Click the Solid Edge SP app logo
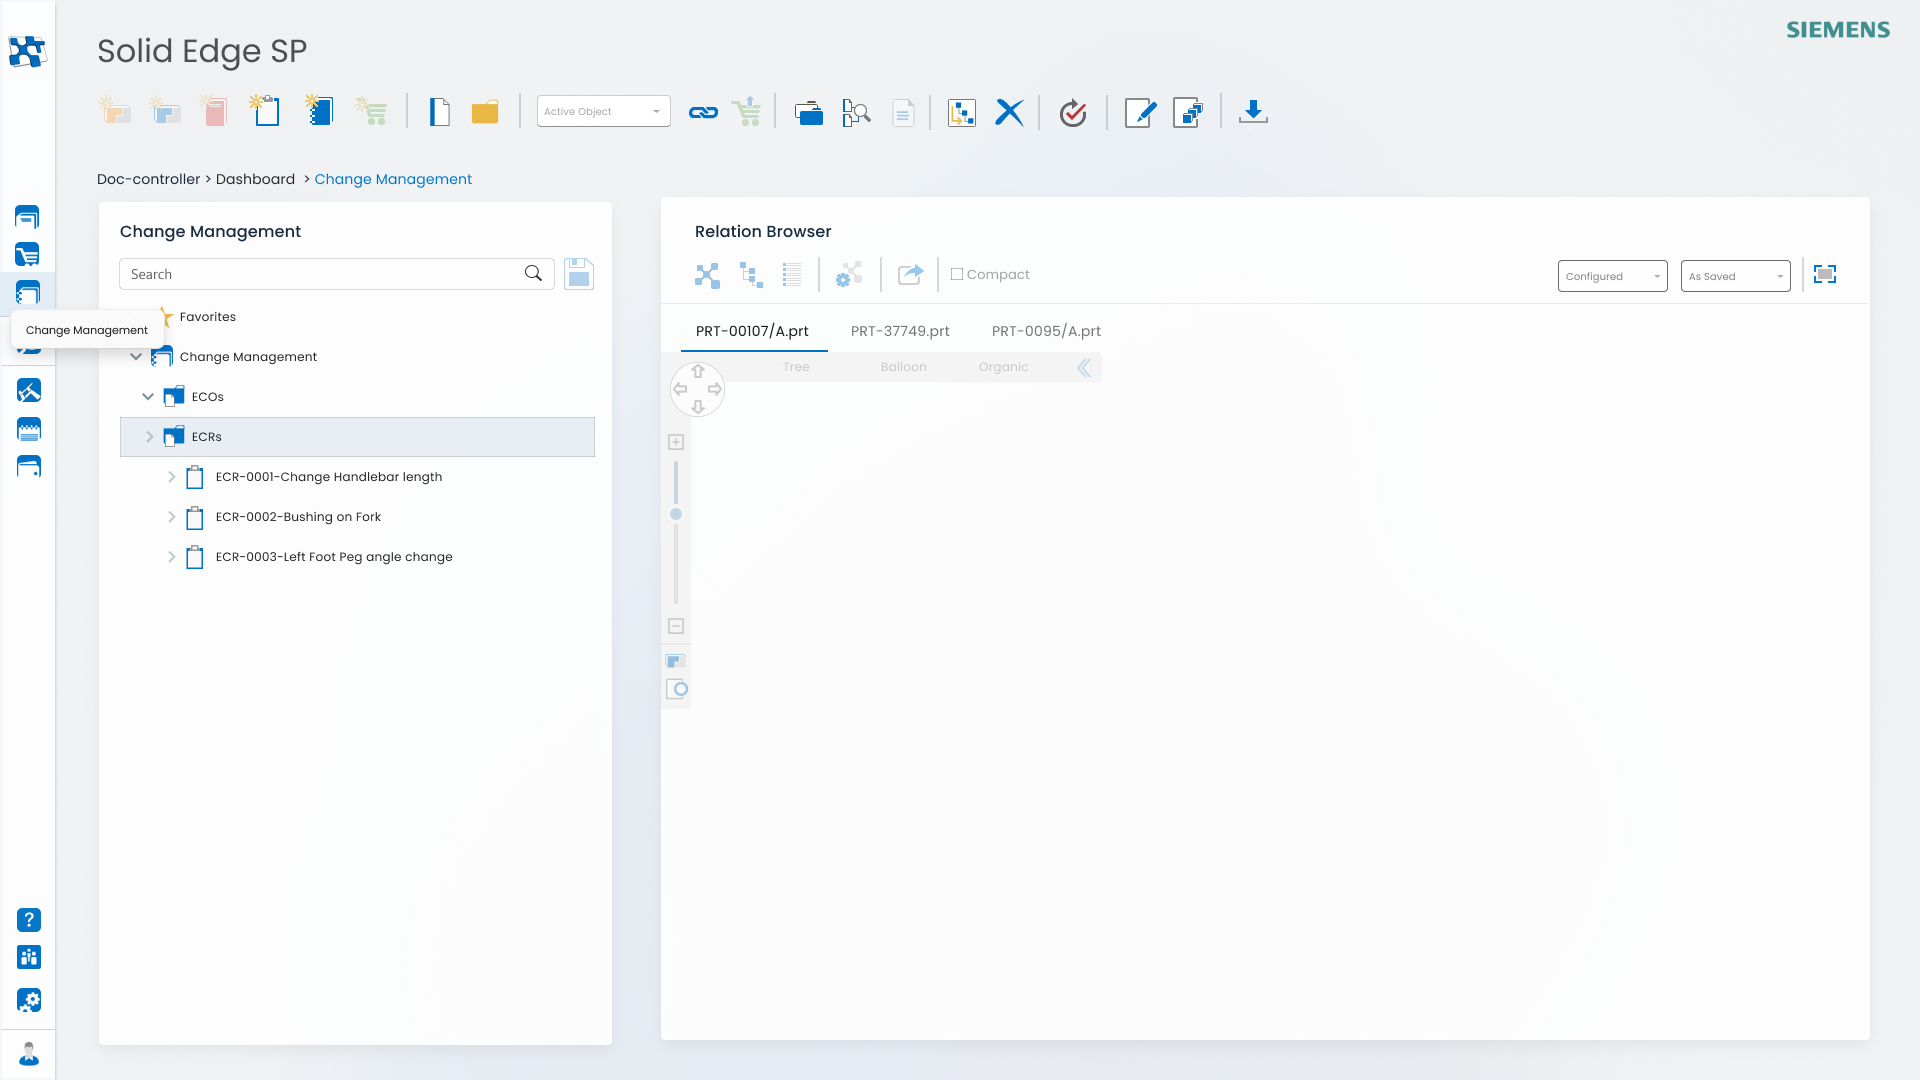Image resolution: width=1920 pixels, height=1080 pixels. pyautogui.click(x=27, y=51)
